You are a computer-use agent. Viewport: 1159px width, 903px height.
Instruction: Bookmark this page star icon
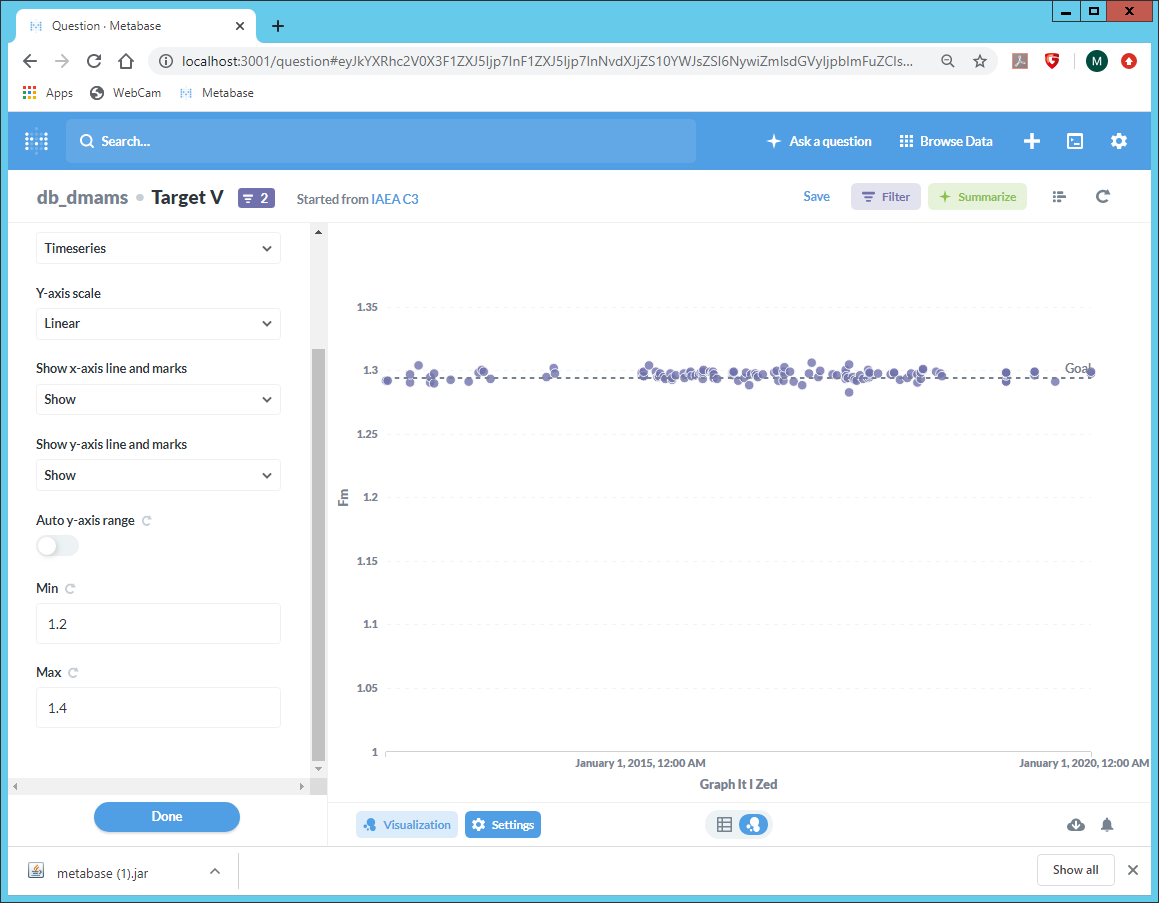click(x=979, y=61)
